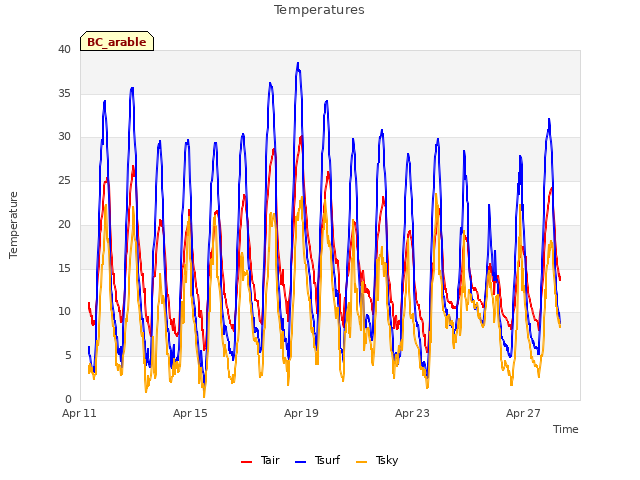The width and height of the screenshot is (640, 480).
Task: Click the Apr 11 x-axis label
Action: pyautogui.click(x=79, y=413)
